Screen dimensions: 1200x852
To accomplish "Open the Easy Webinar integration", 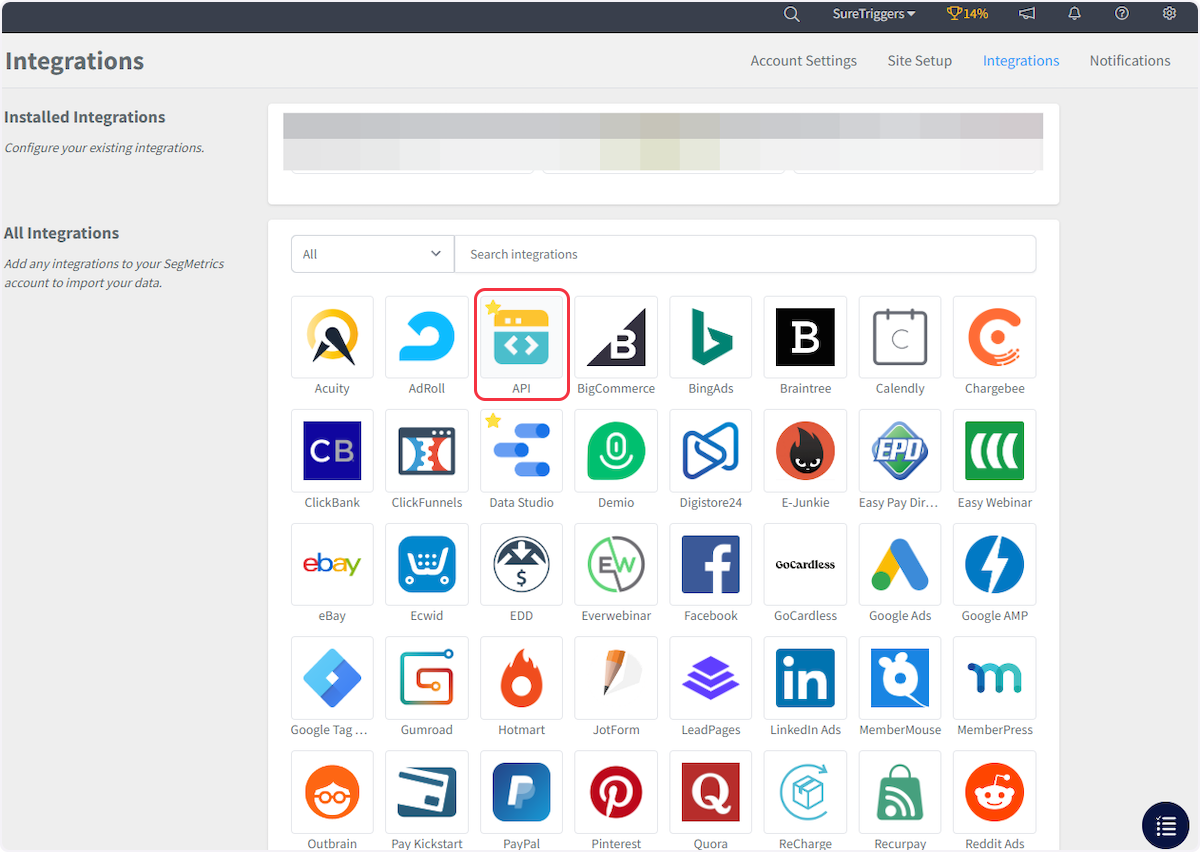I will tap(995, 451).
